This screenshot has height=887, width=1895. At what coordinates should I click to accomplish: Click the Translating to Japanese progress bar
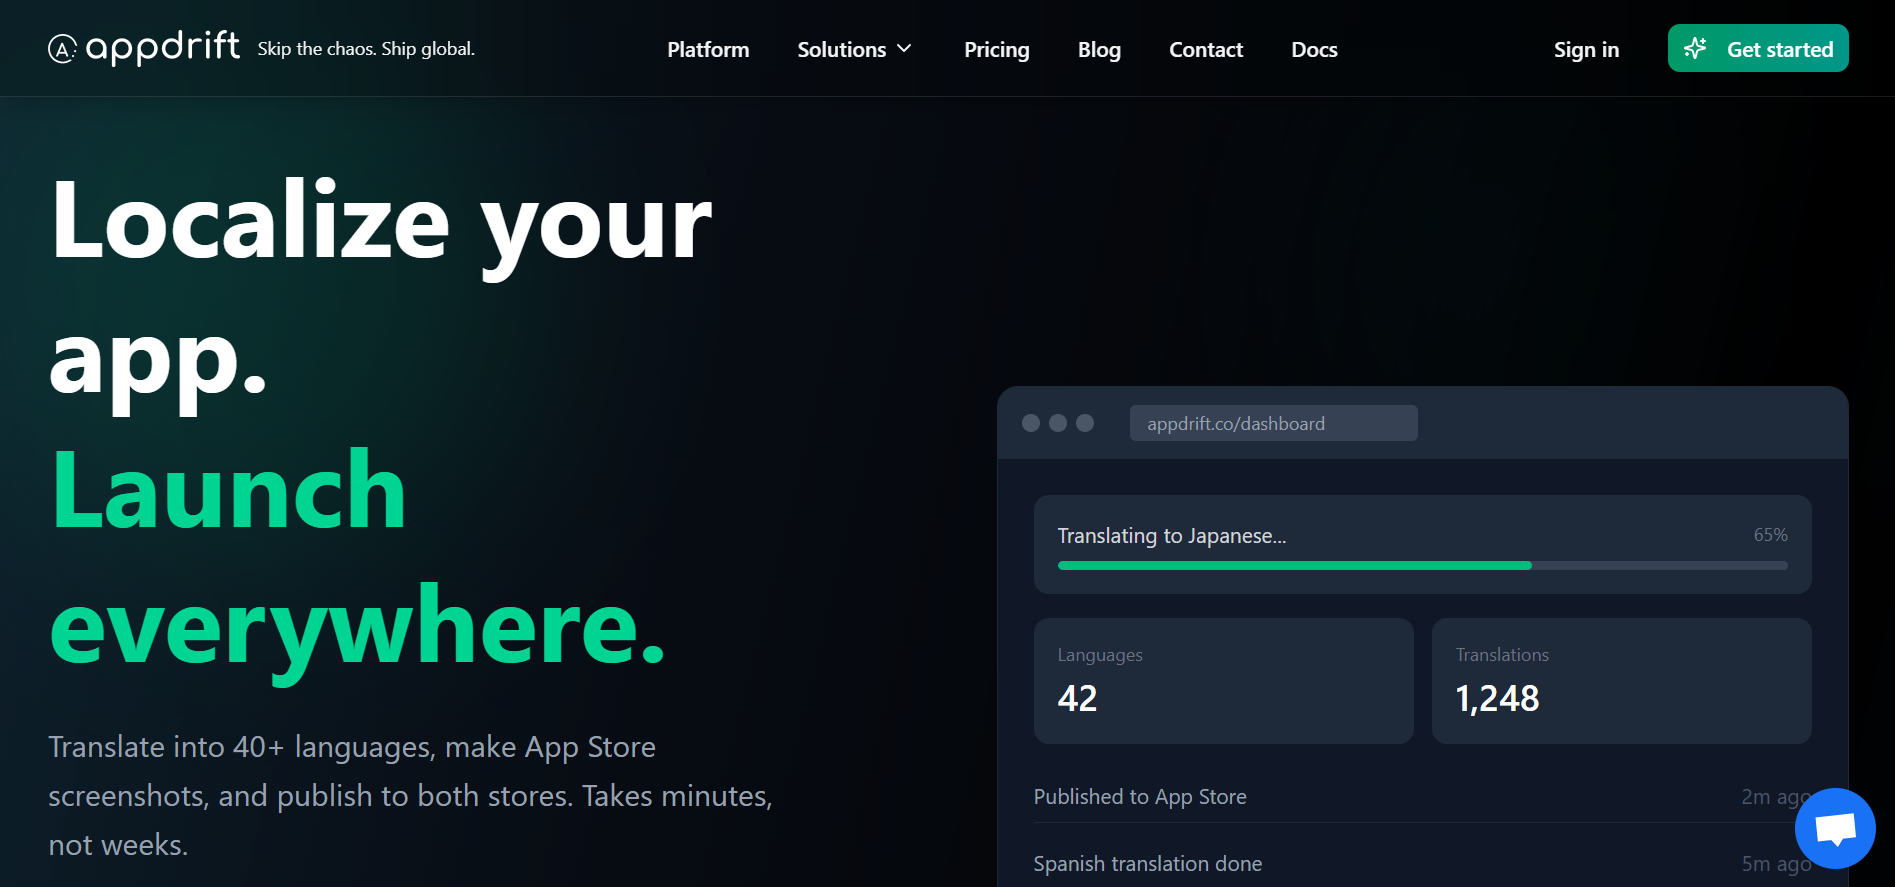1422,566
